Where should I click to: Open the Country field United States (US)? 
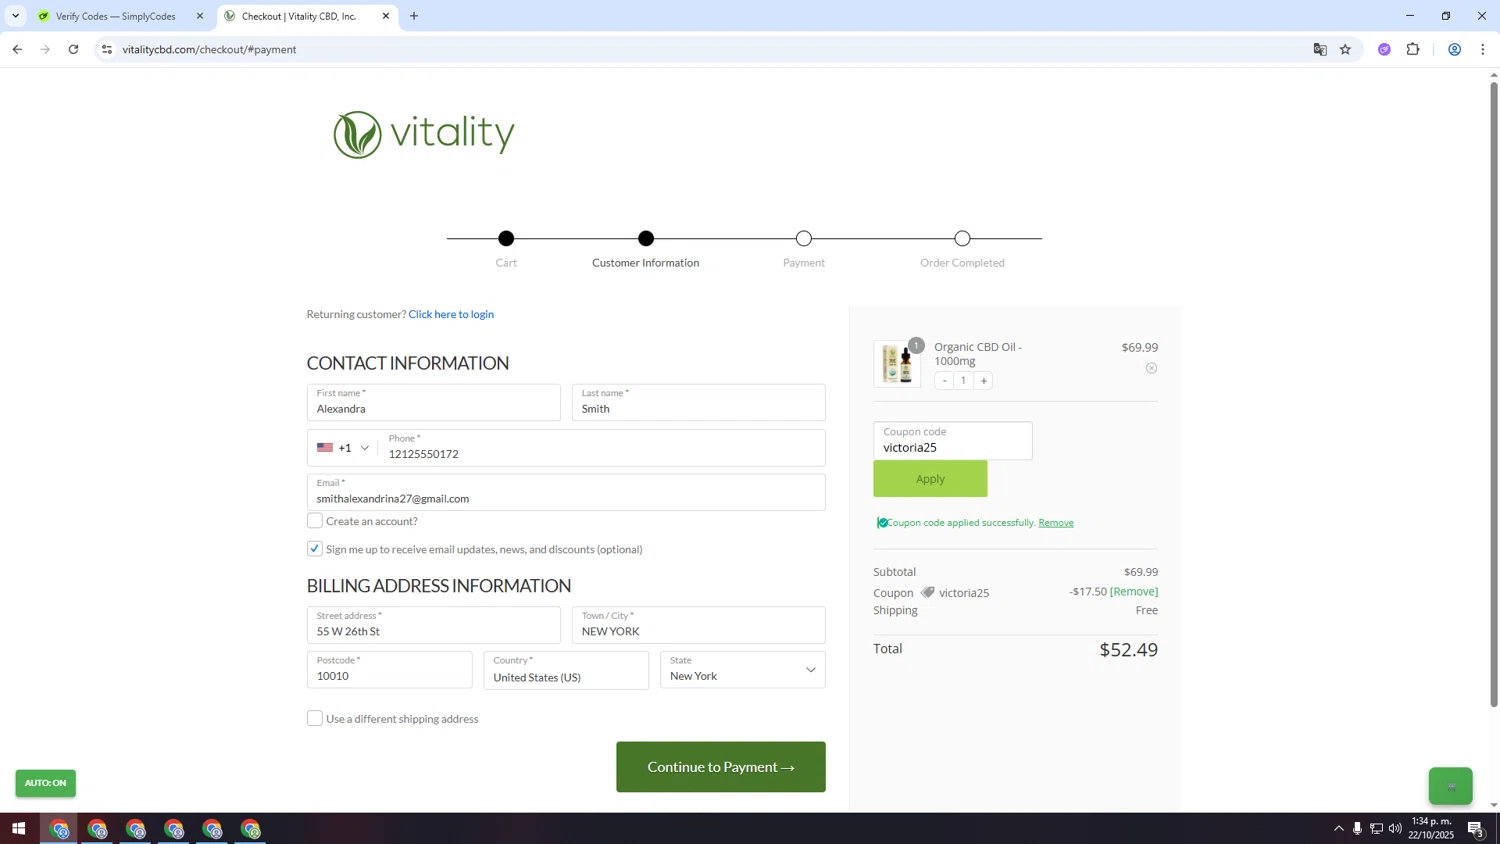pyautogui.click(x=566, y=670)
